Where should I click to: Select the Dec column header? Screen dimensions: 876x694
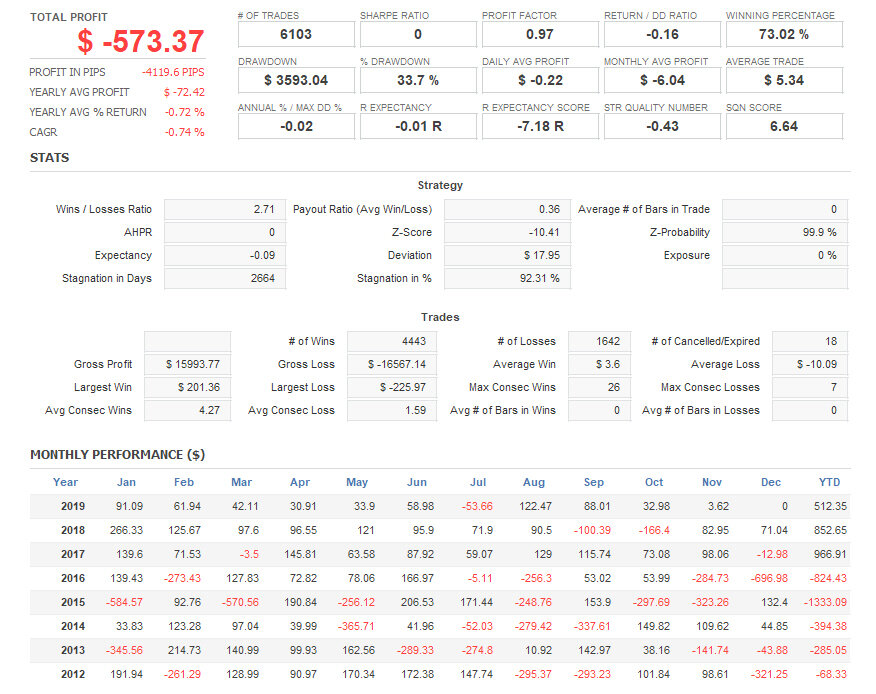771,482
